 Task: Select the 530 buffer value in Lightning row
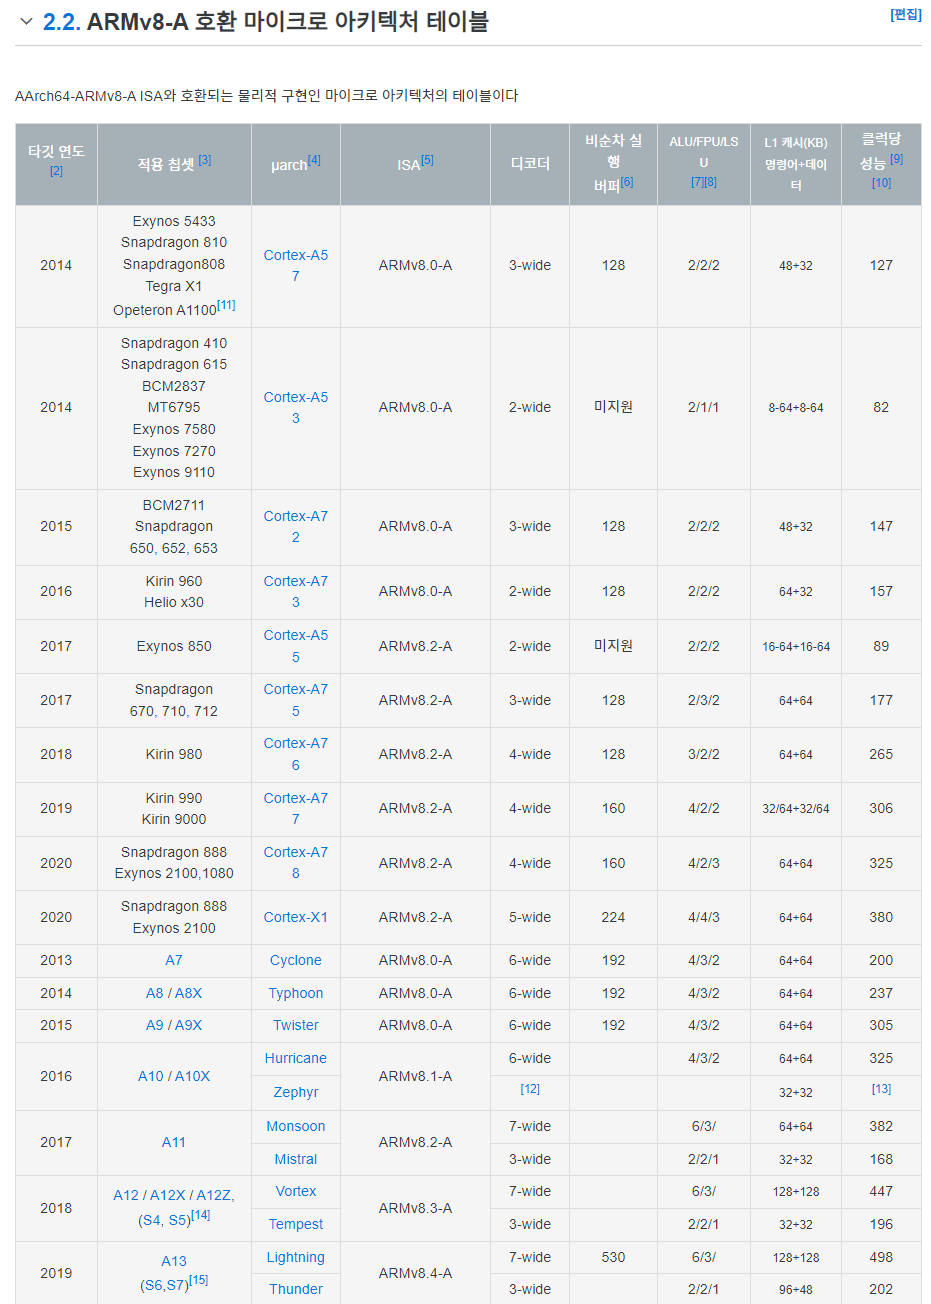click(x=614, y=1257)
